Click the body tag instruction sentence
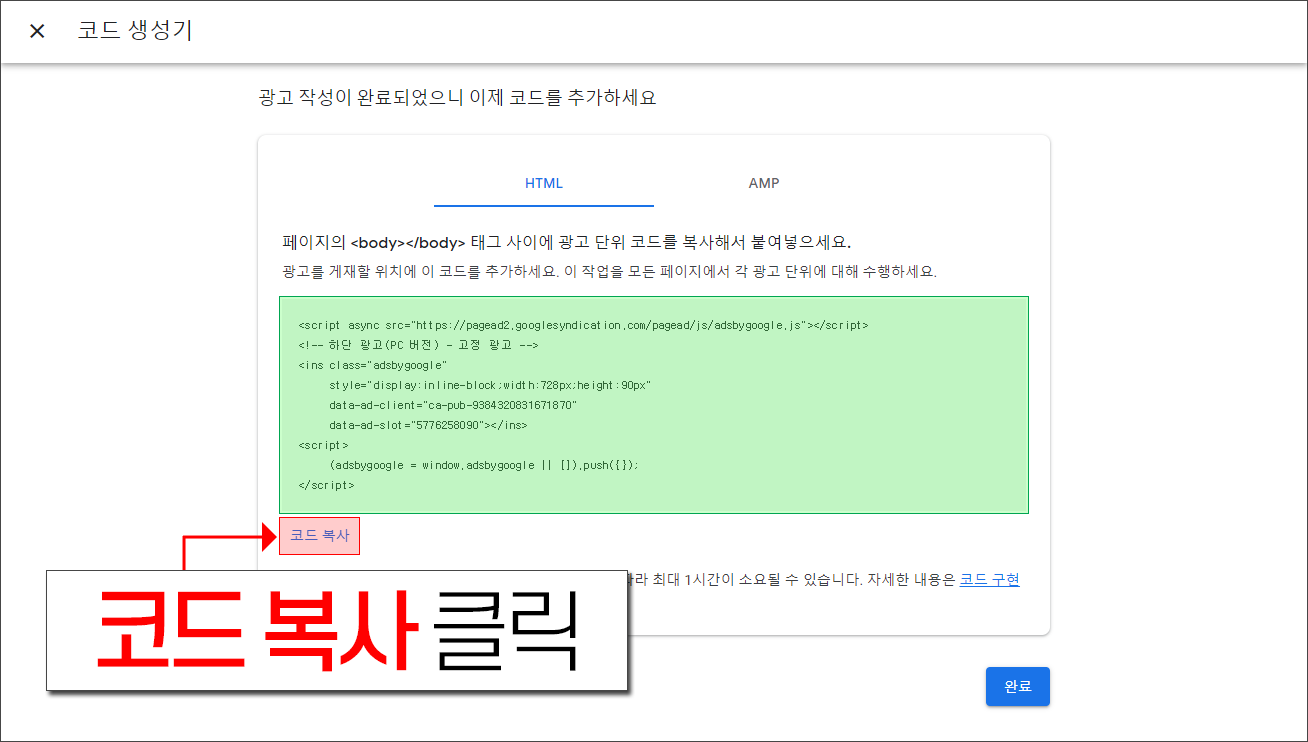Image resolution: width=1308 pixels, height=742 pixels. 567,243
